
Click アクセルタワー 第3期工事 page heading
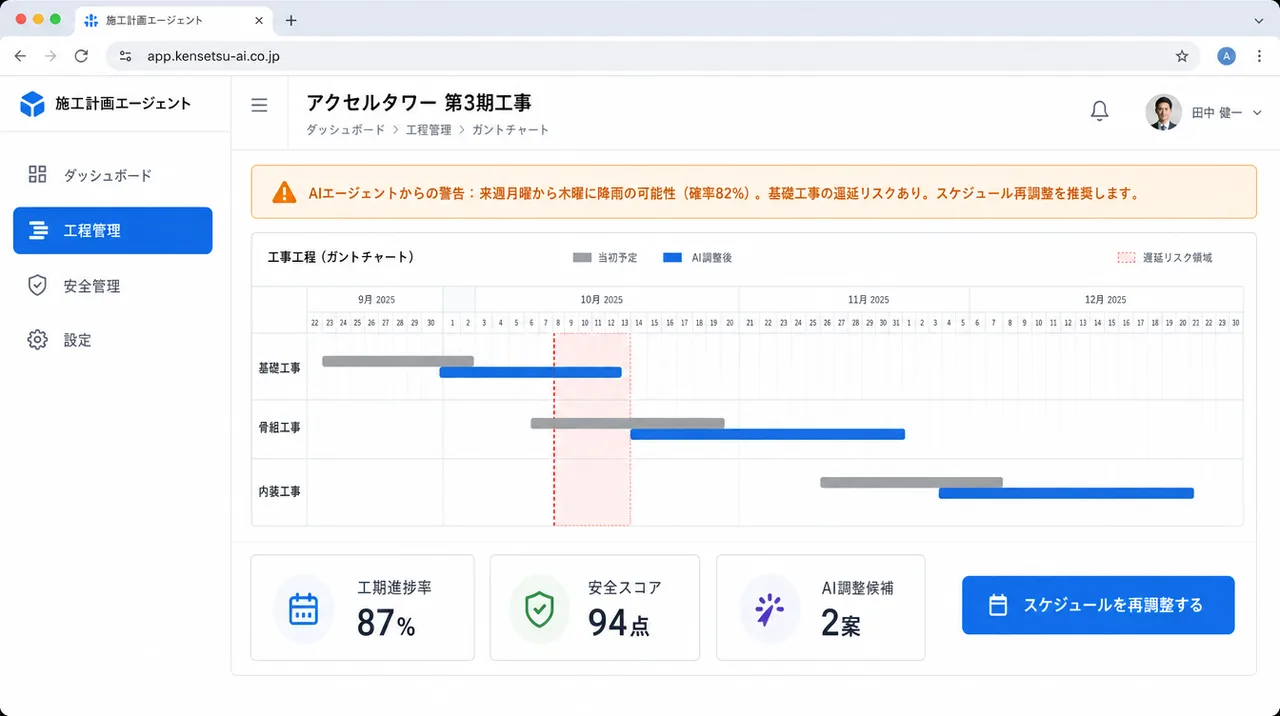(x=419, y=102)
